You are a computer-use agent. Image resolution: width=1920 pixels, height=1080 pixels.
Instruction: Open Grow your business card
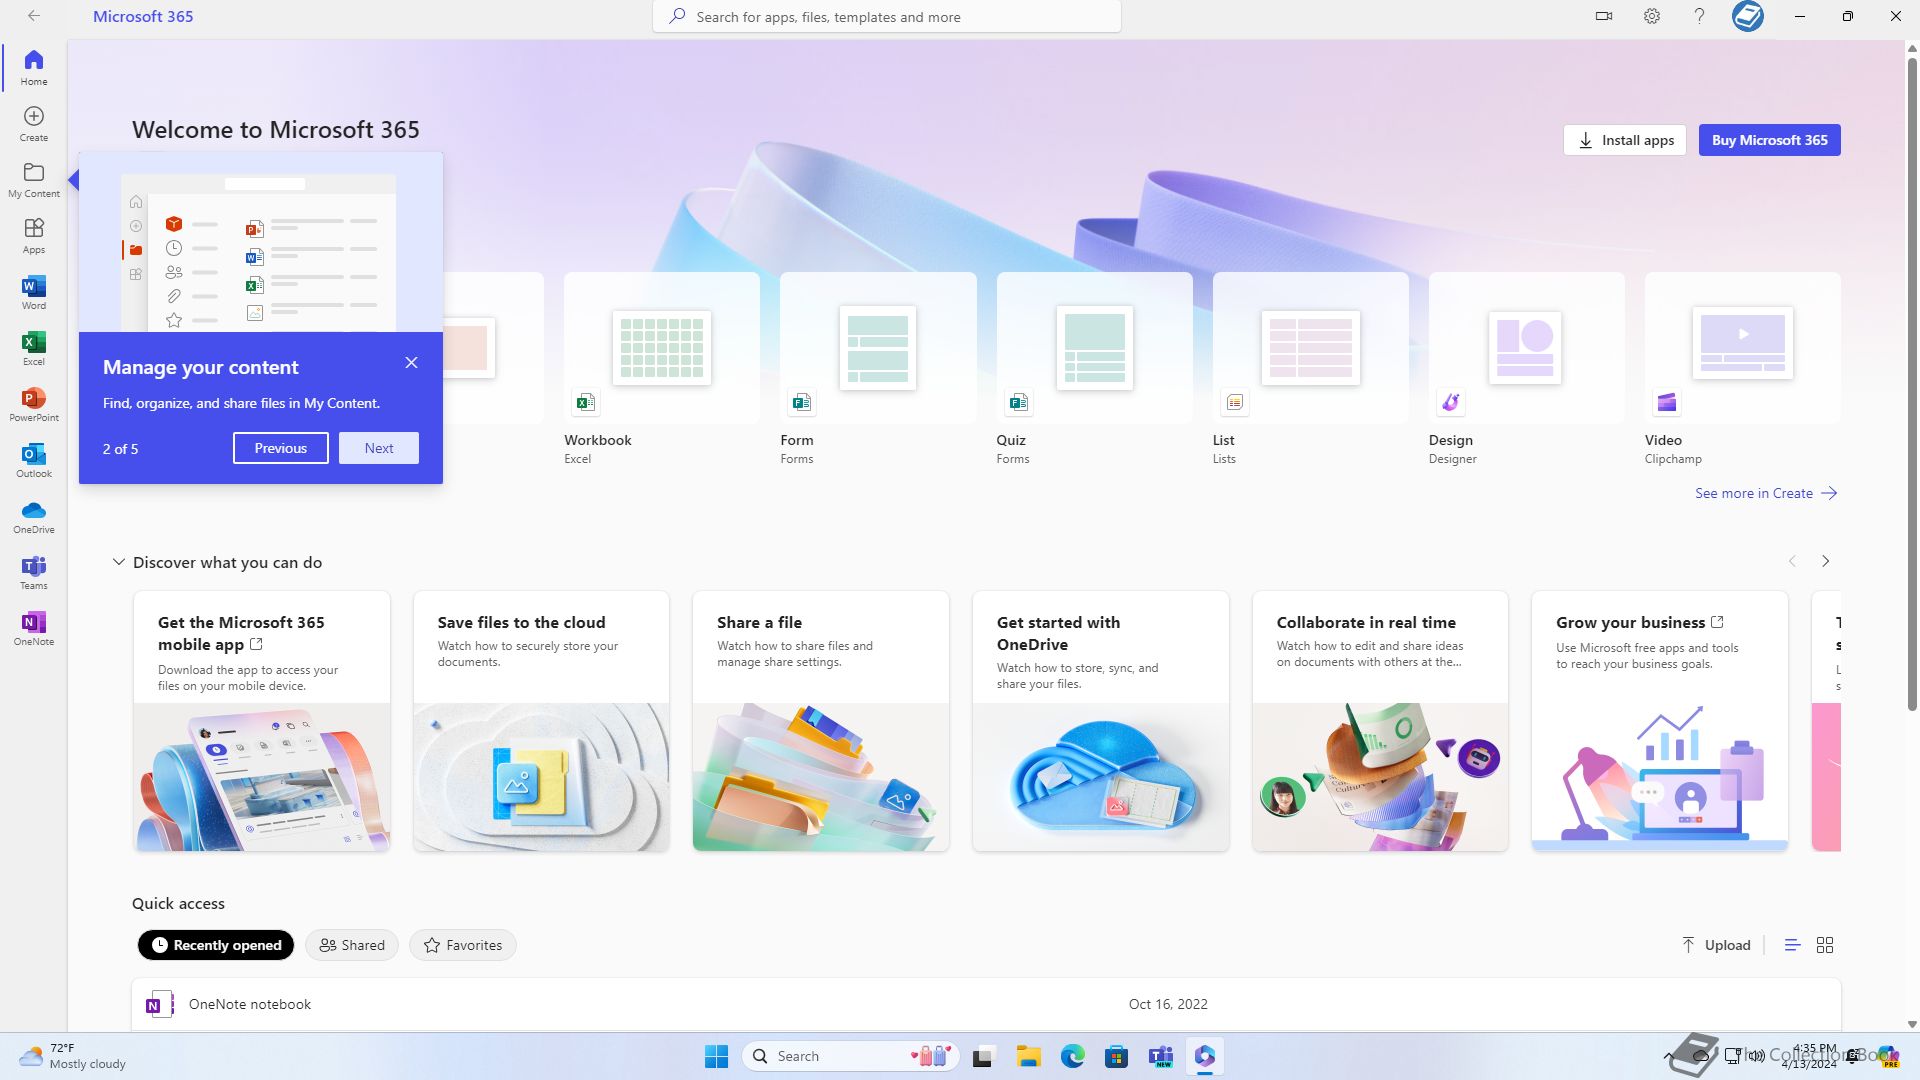click(x=1659, y=721)
